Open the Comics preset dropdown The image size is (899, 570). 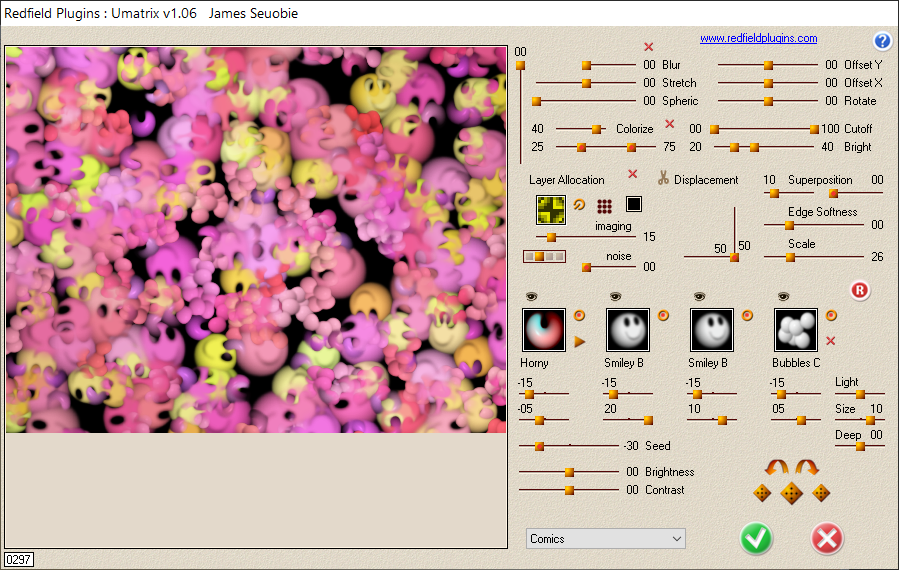605,539
